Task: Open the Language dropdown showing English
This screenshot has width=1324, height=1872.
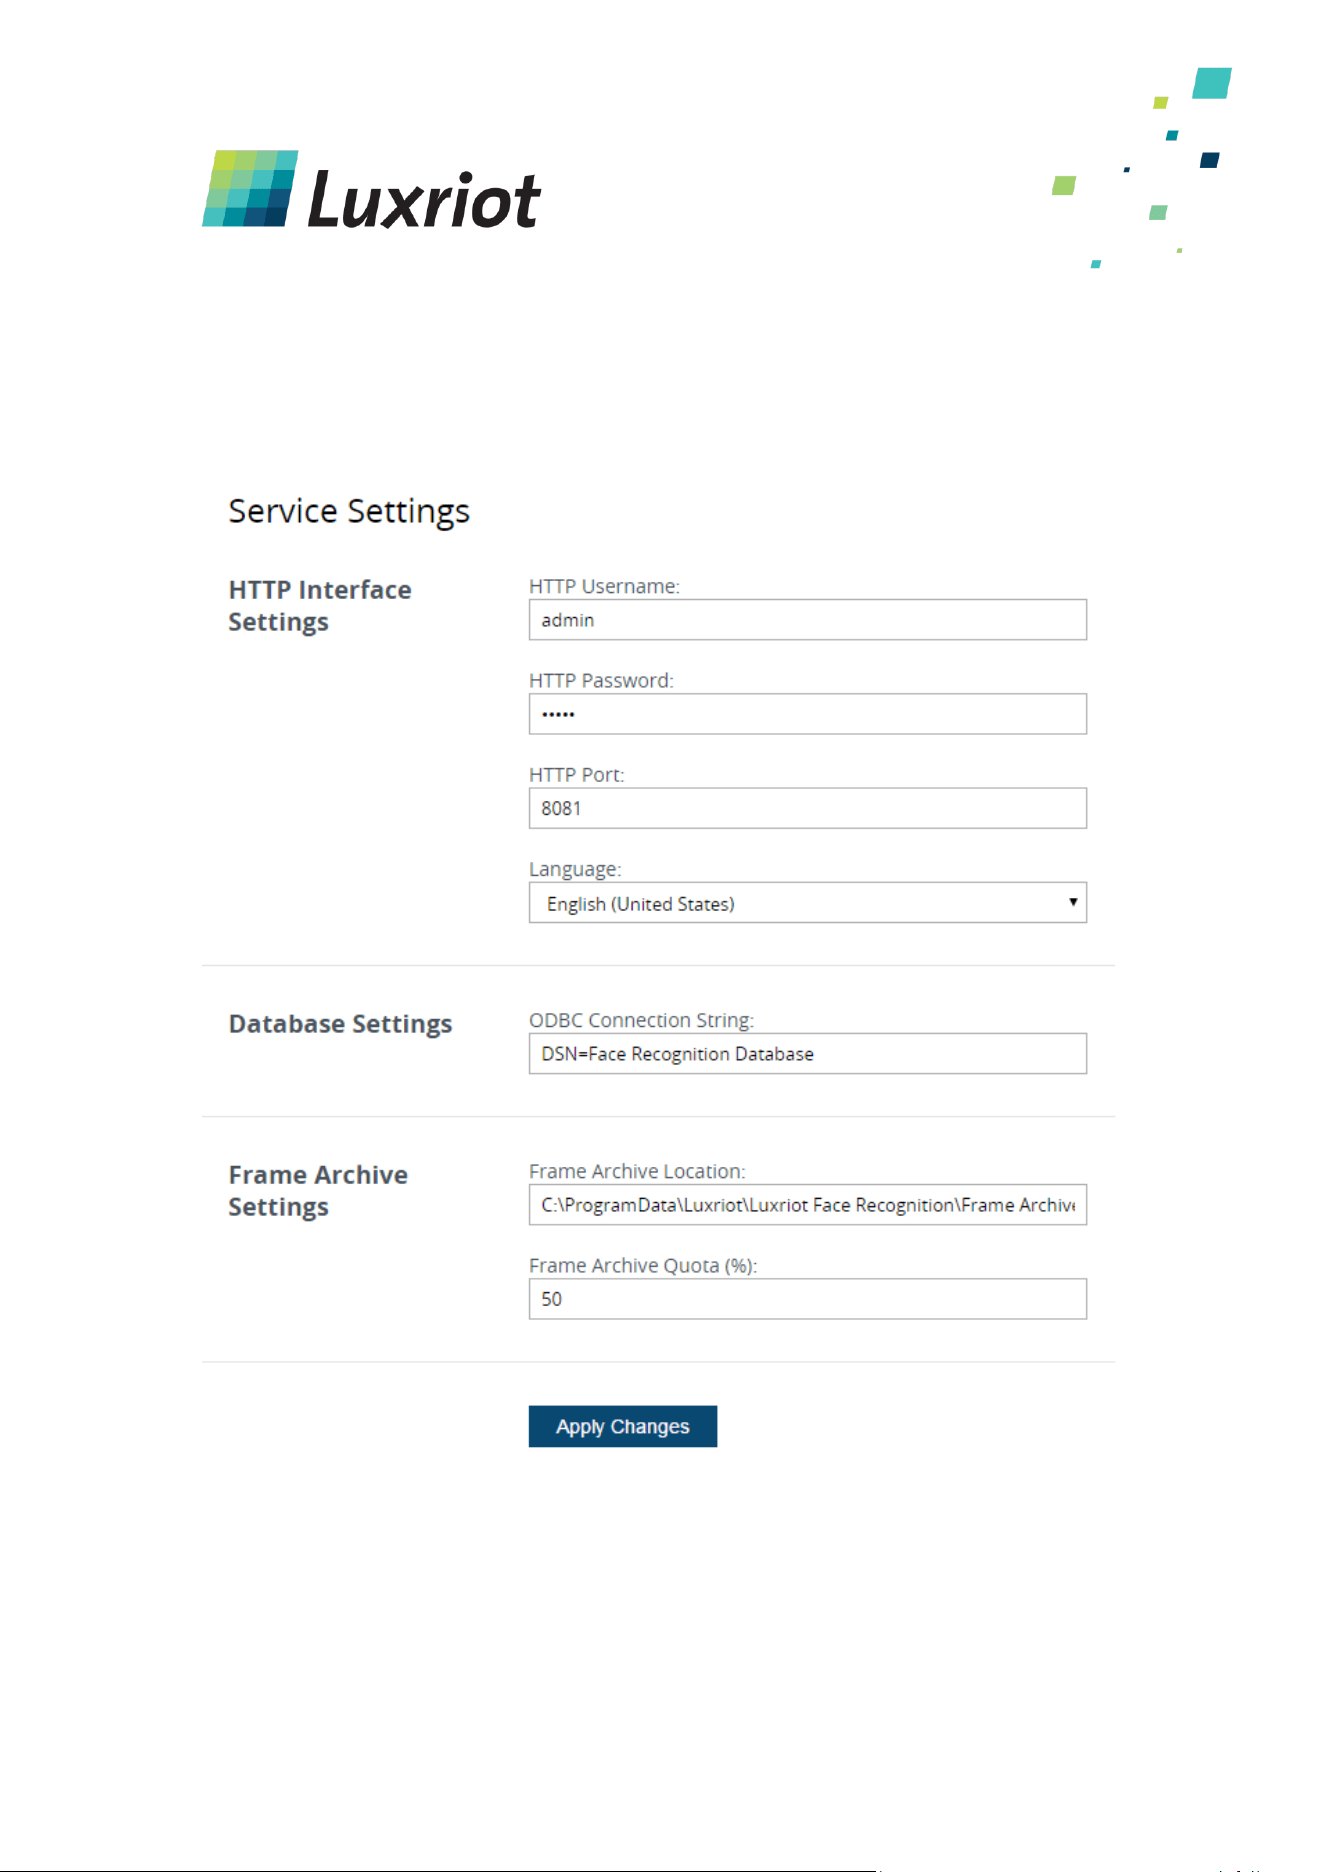Action: (x=807, y=903)
